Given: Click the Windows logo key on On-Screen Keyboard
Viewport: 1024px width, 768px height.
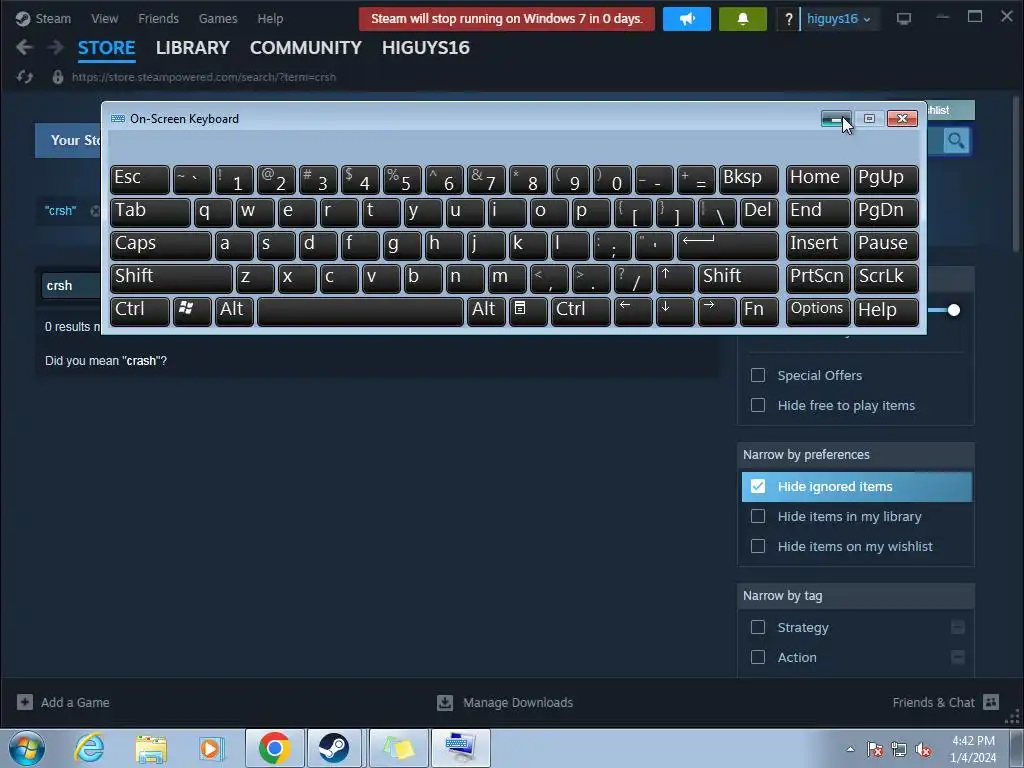Looking at the screenshot, I should tap(192, 311).
